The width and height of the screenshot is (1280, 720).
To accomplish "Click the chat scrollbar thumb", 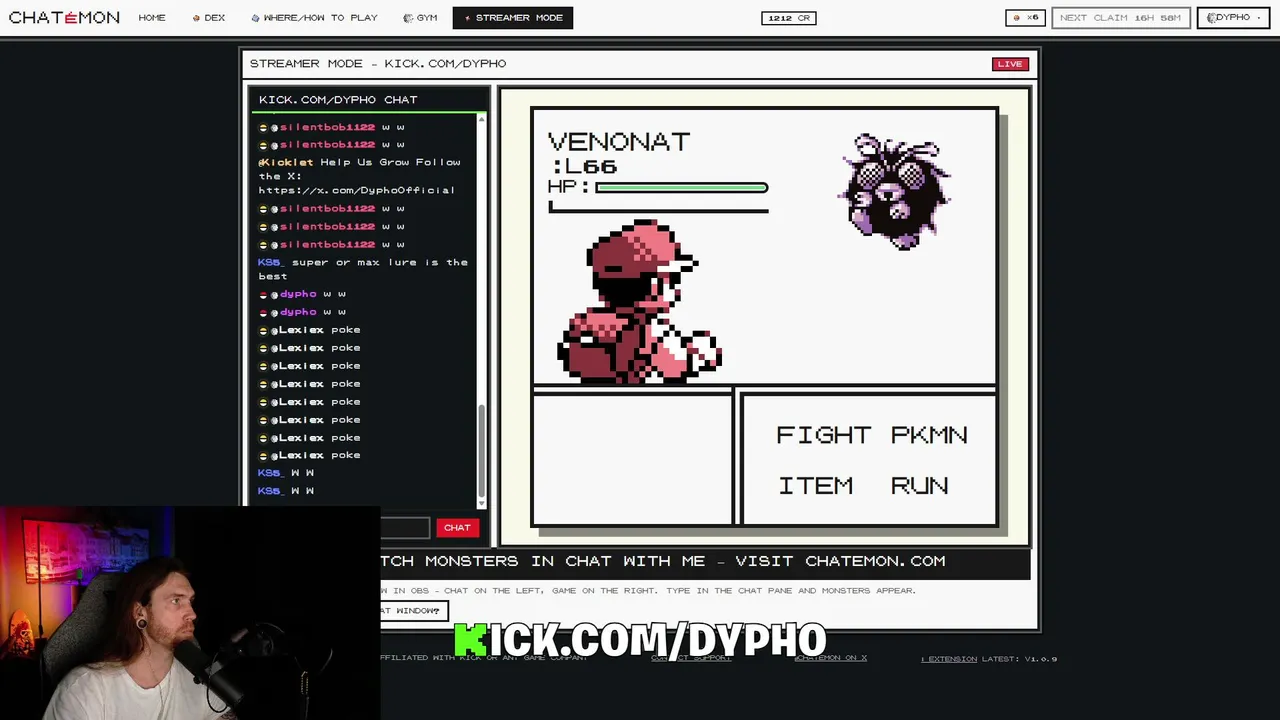I will (481, 451).
